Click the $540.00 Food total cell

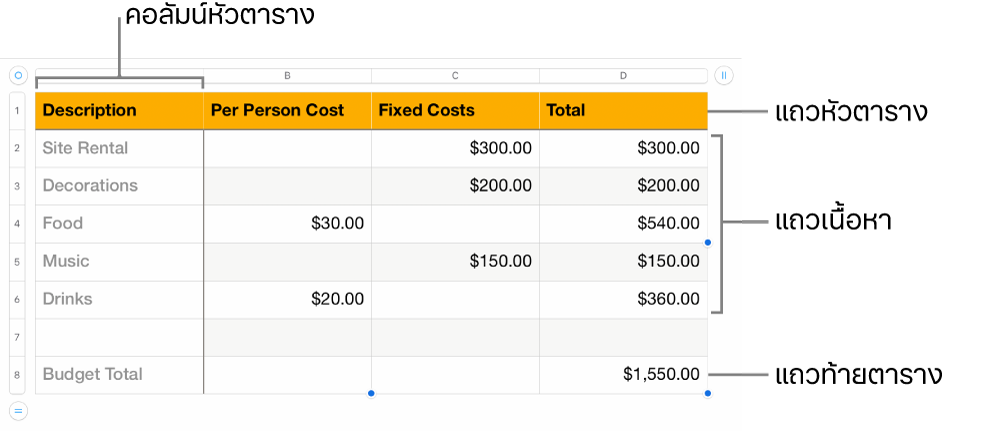(624, 224)
